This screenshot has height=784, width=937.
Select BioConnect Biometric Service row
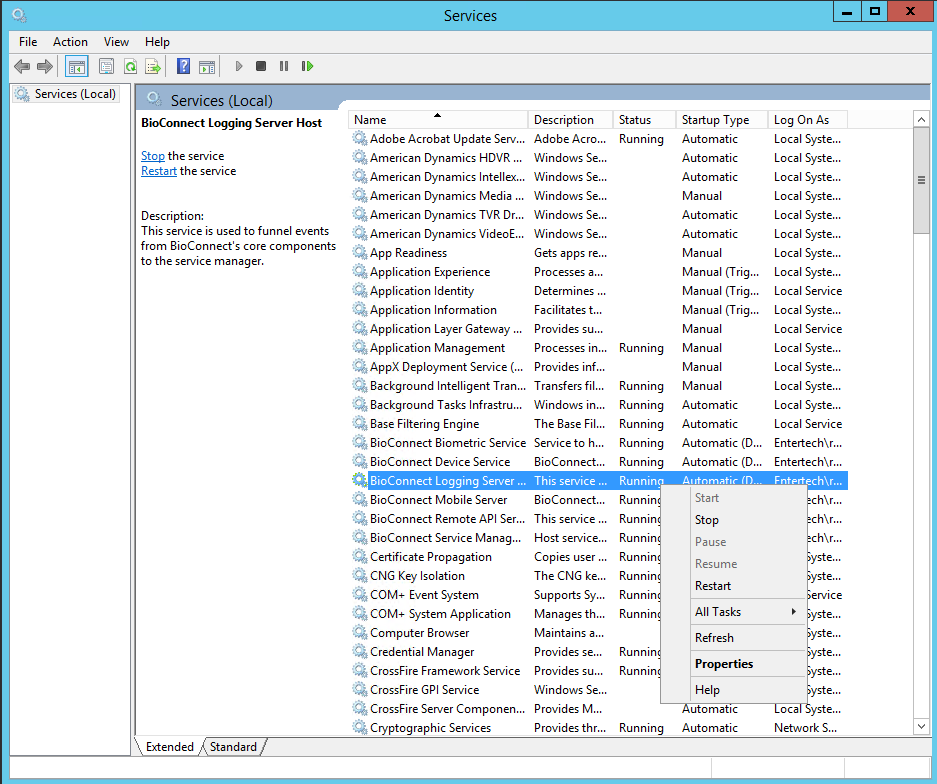[x=599, y=443]
